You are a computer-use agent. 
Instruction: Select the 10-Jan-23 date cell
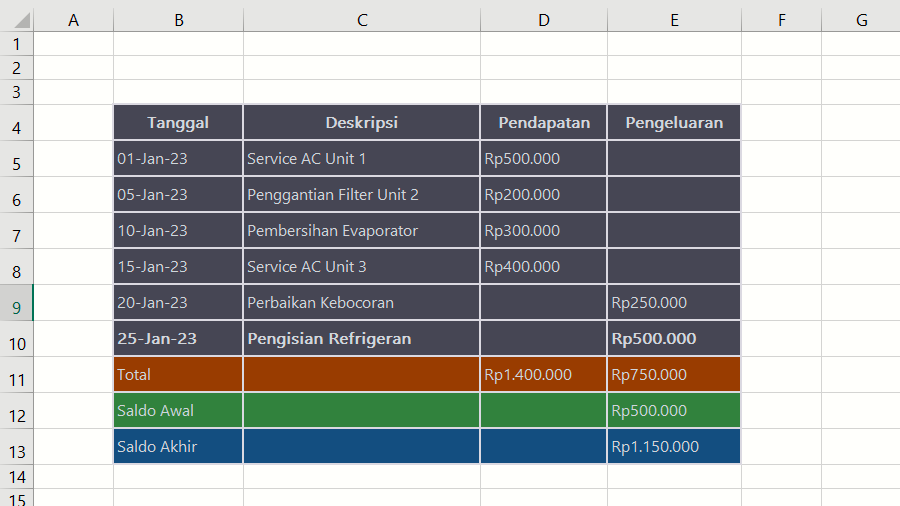click(x=178, y=231)
